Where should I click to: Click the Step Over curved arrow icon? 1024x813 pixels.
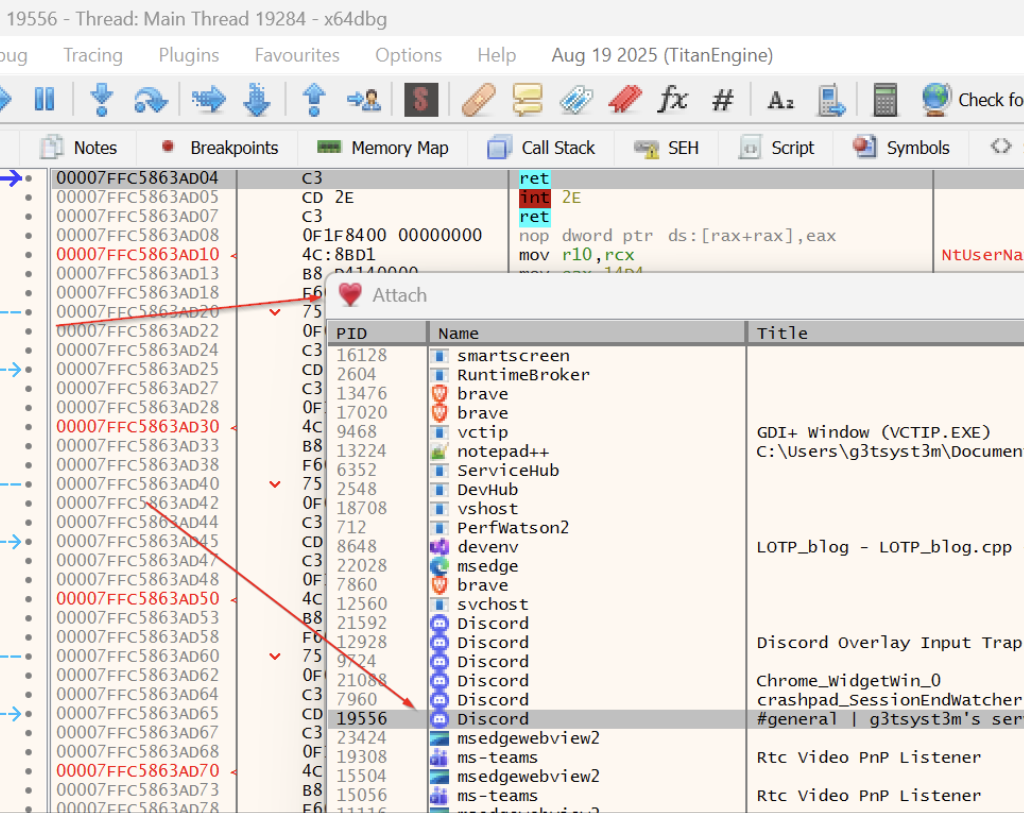pyautogui.click(x=150, y=99)
